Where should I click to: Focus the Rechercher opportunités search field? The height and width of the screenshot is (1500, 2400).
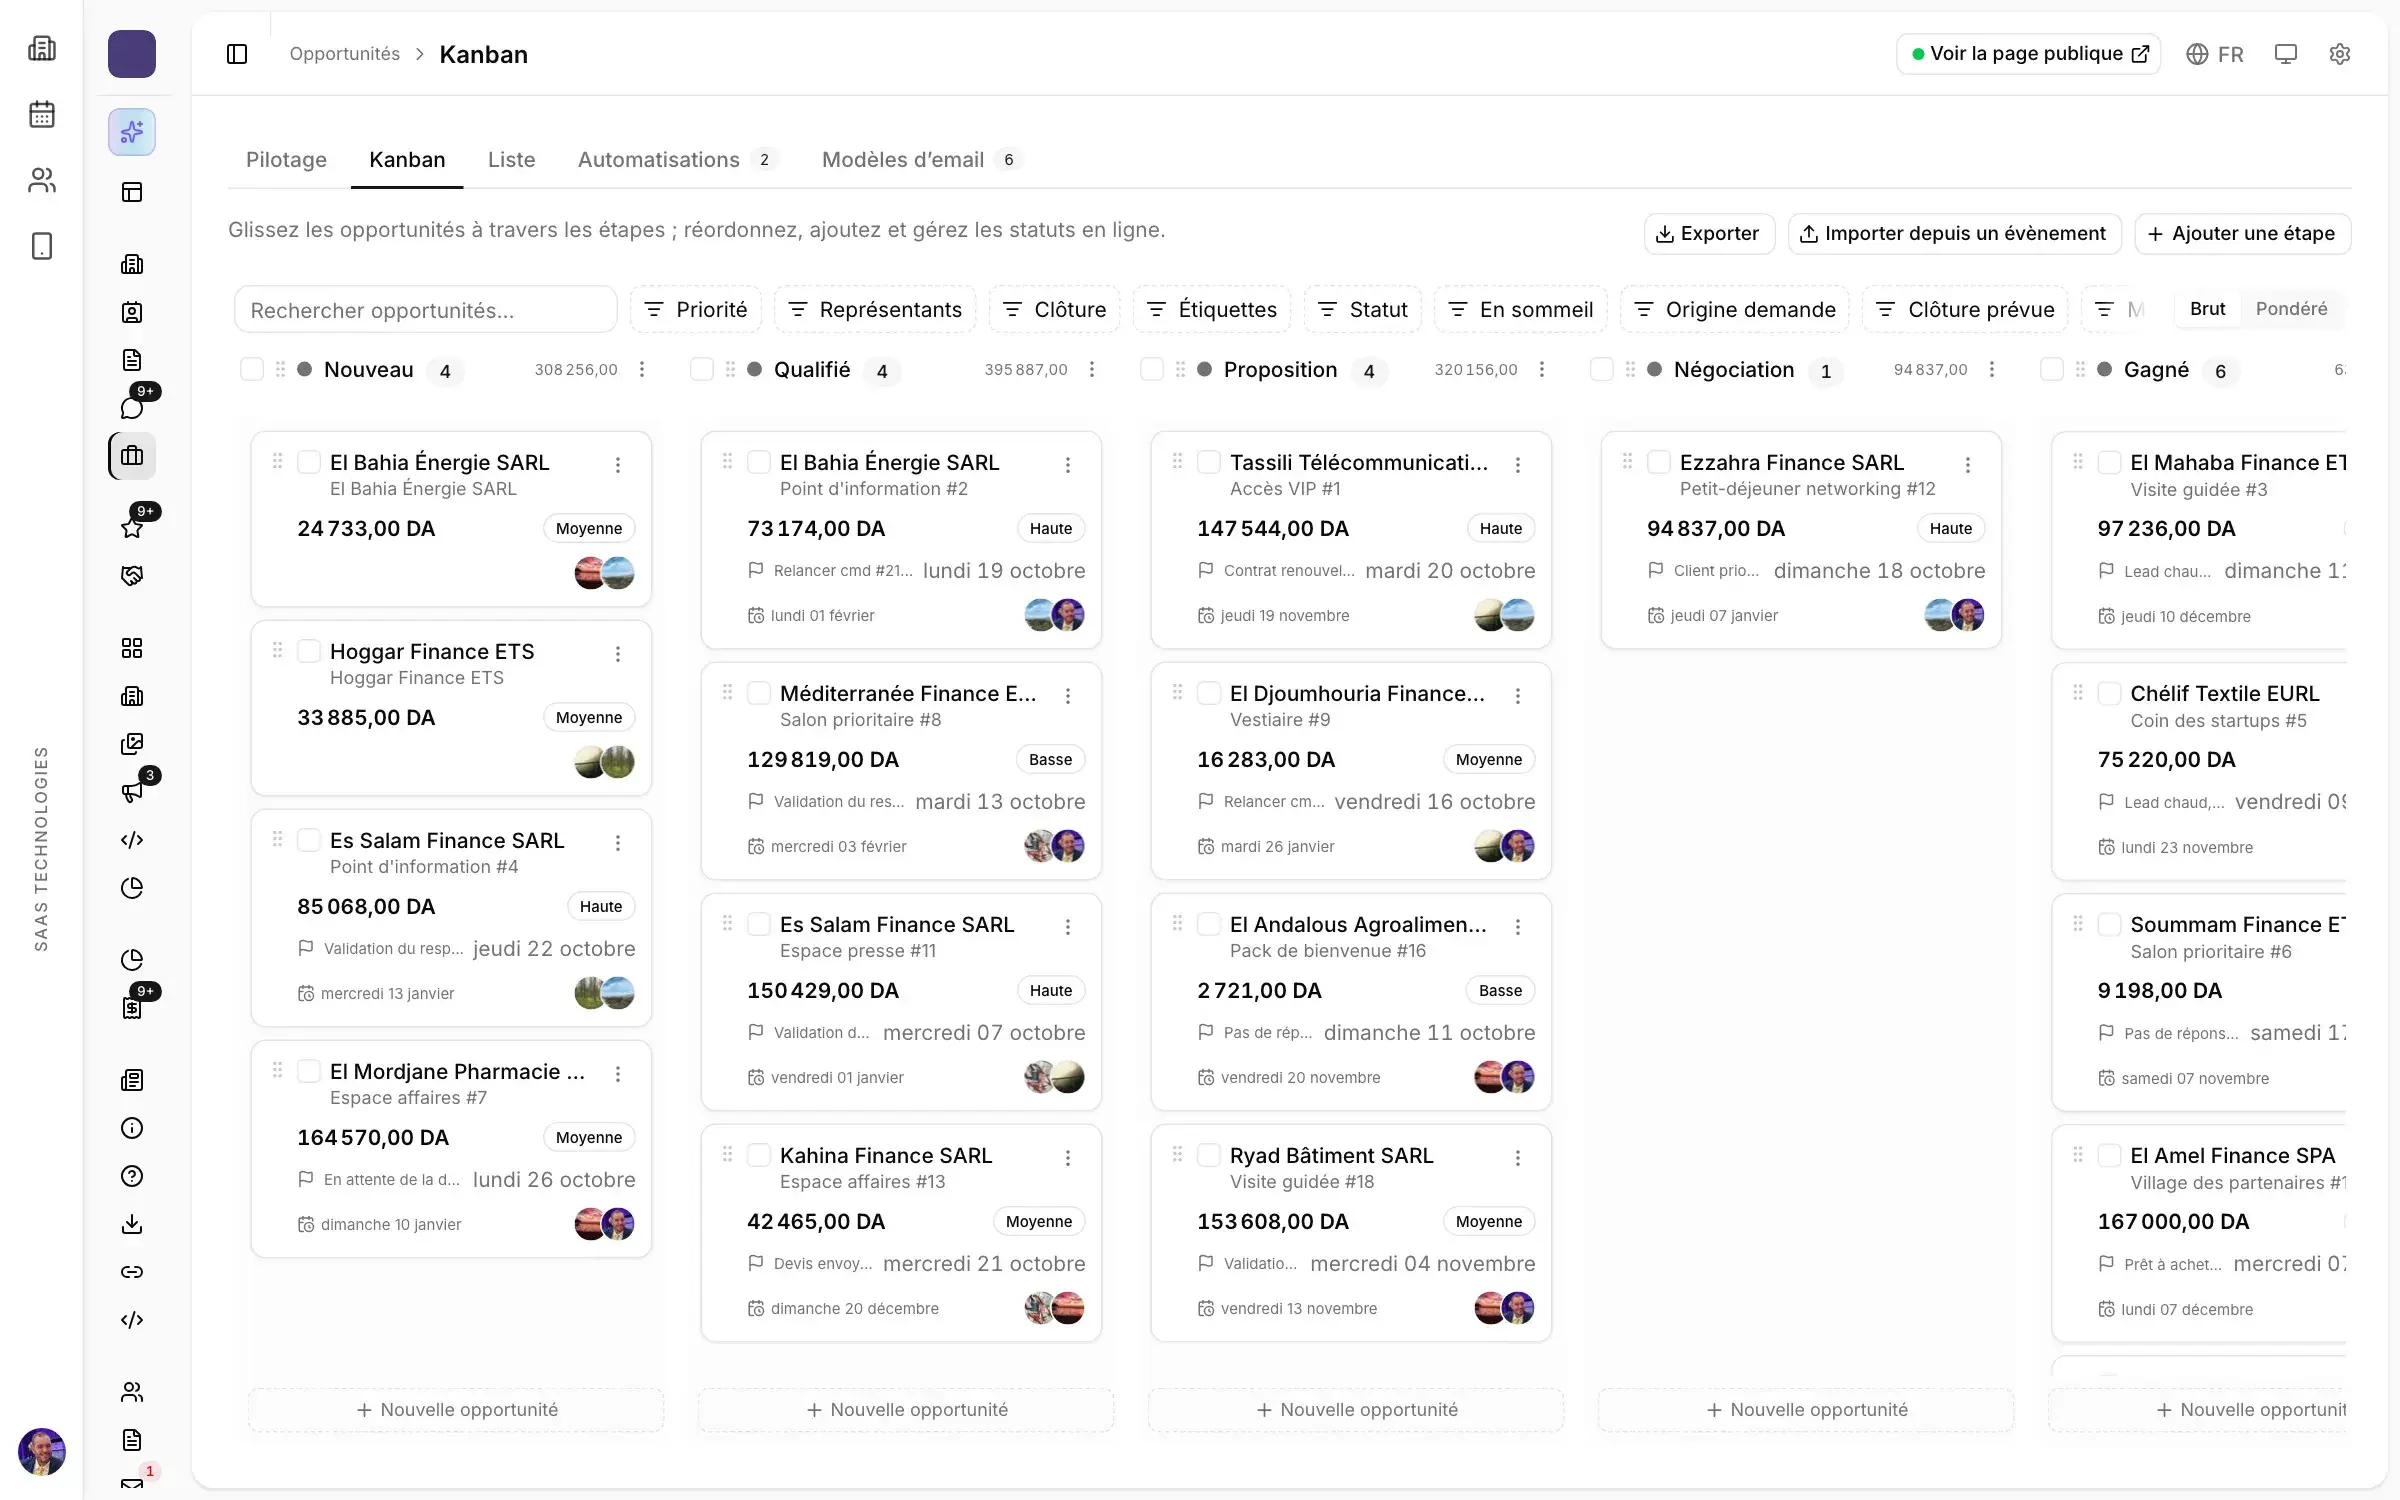point(426,309)
